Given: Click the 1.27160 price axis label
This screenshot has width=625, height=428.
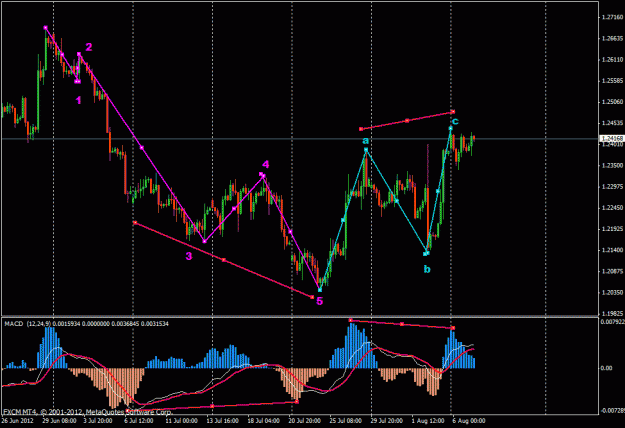Looking at the screenshot, I should coord(612,17).
